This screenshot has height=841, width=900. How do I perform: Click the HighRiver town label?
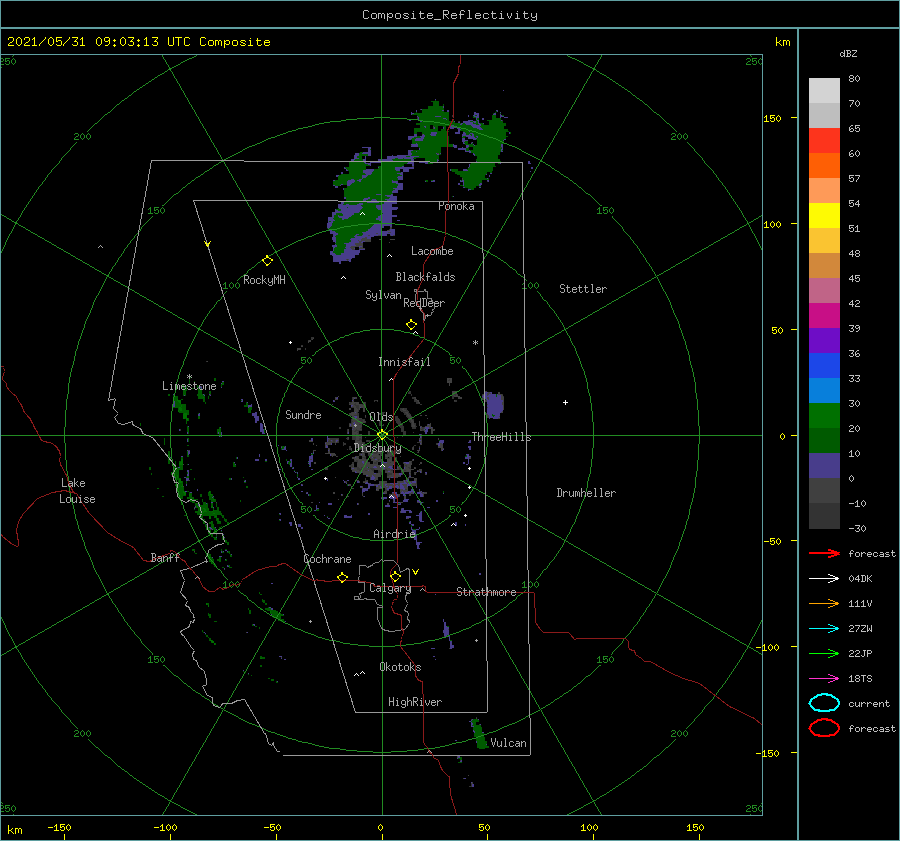[x=415, y=702]
